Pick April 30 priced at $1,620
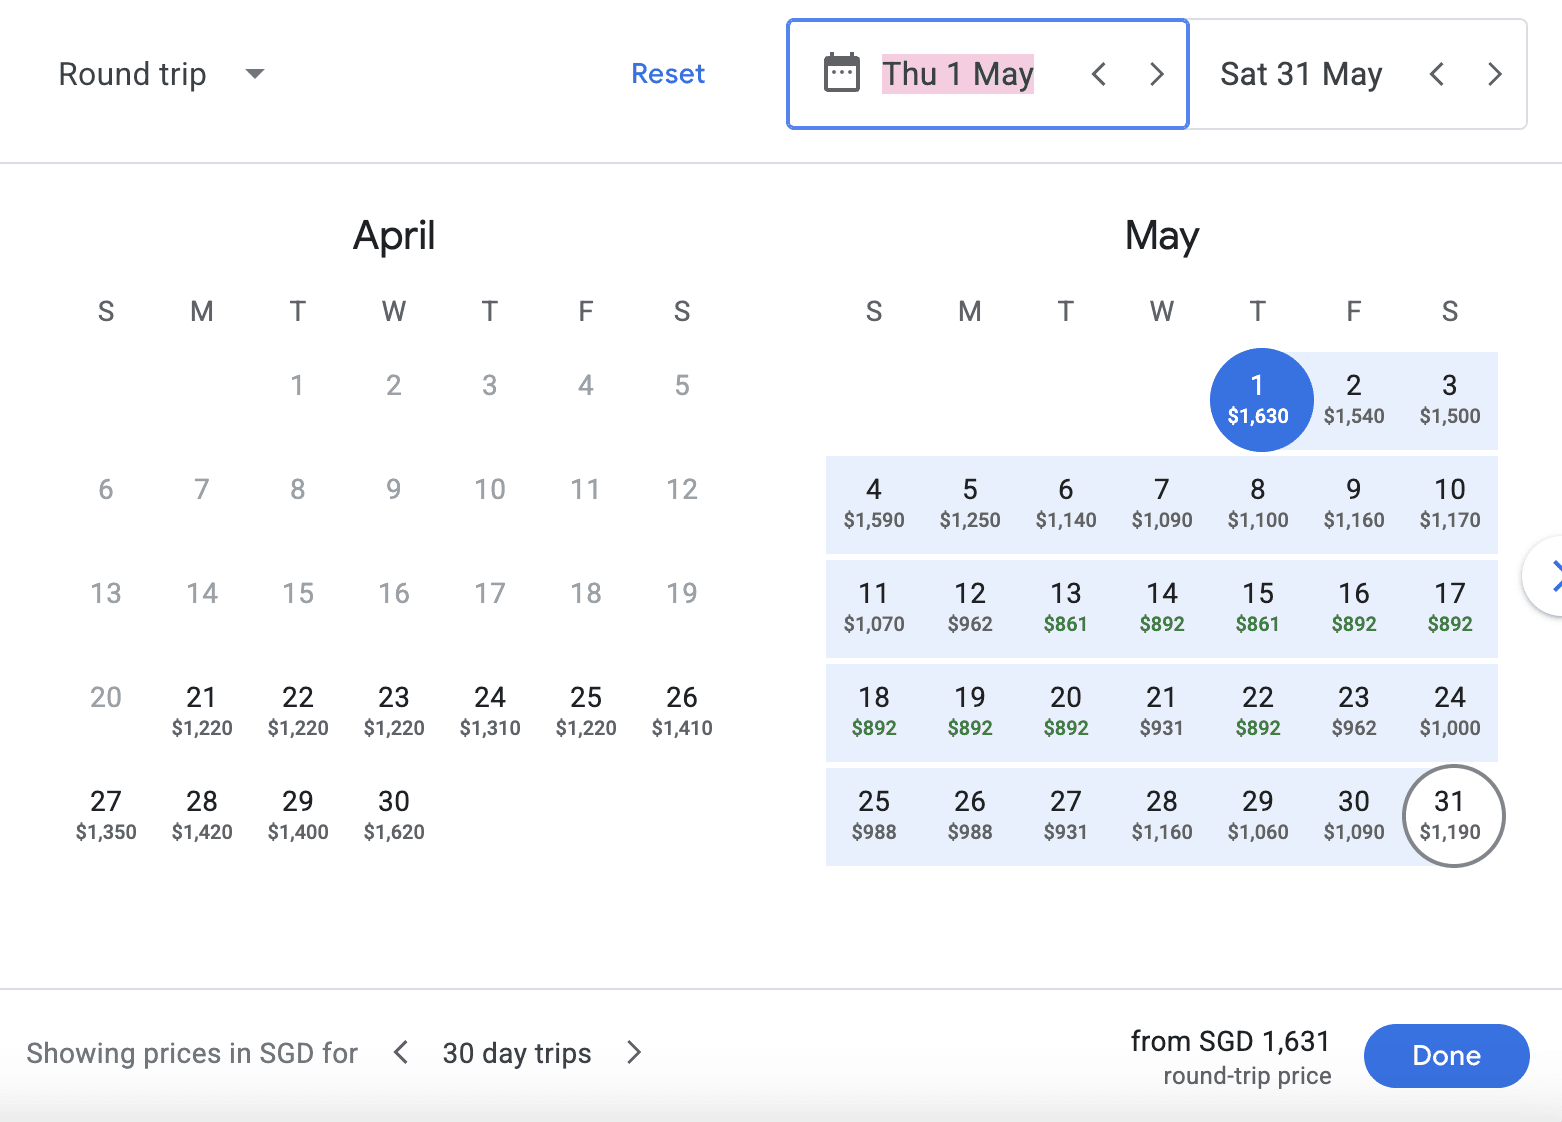Viewport: 1562px width, 1122px height. [x=394, y=815]
